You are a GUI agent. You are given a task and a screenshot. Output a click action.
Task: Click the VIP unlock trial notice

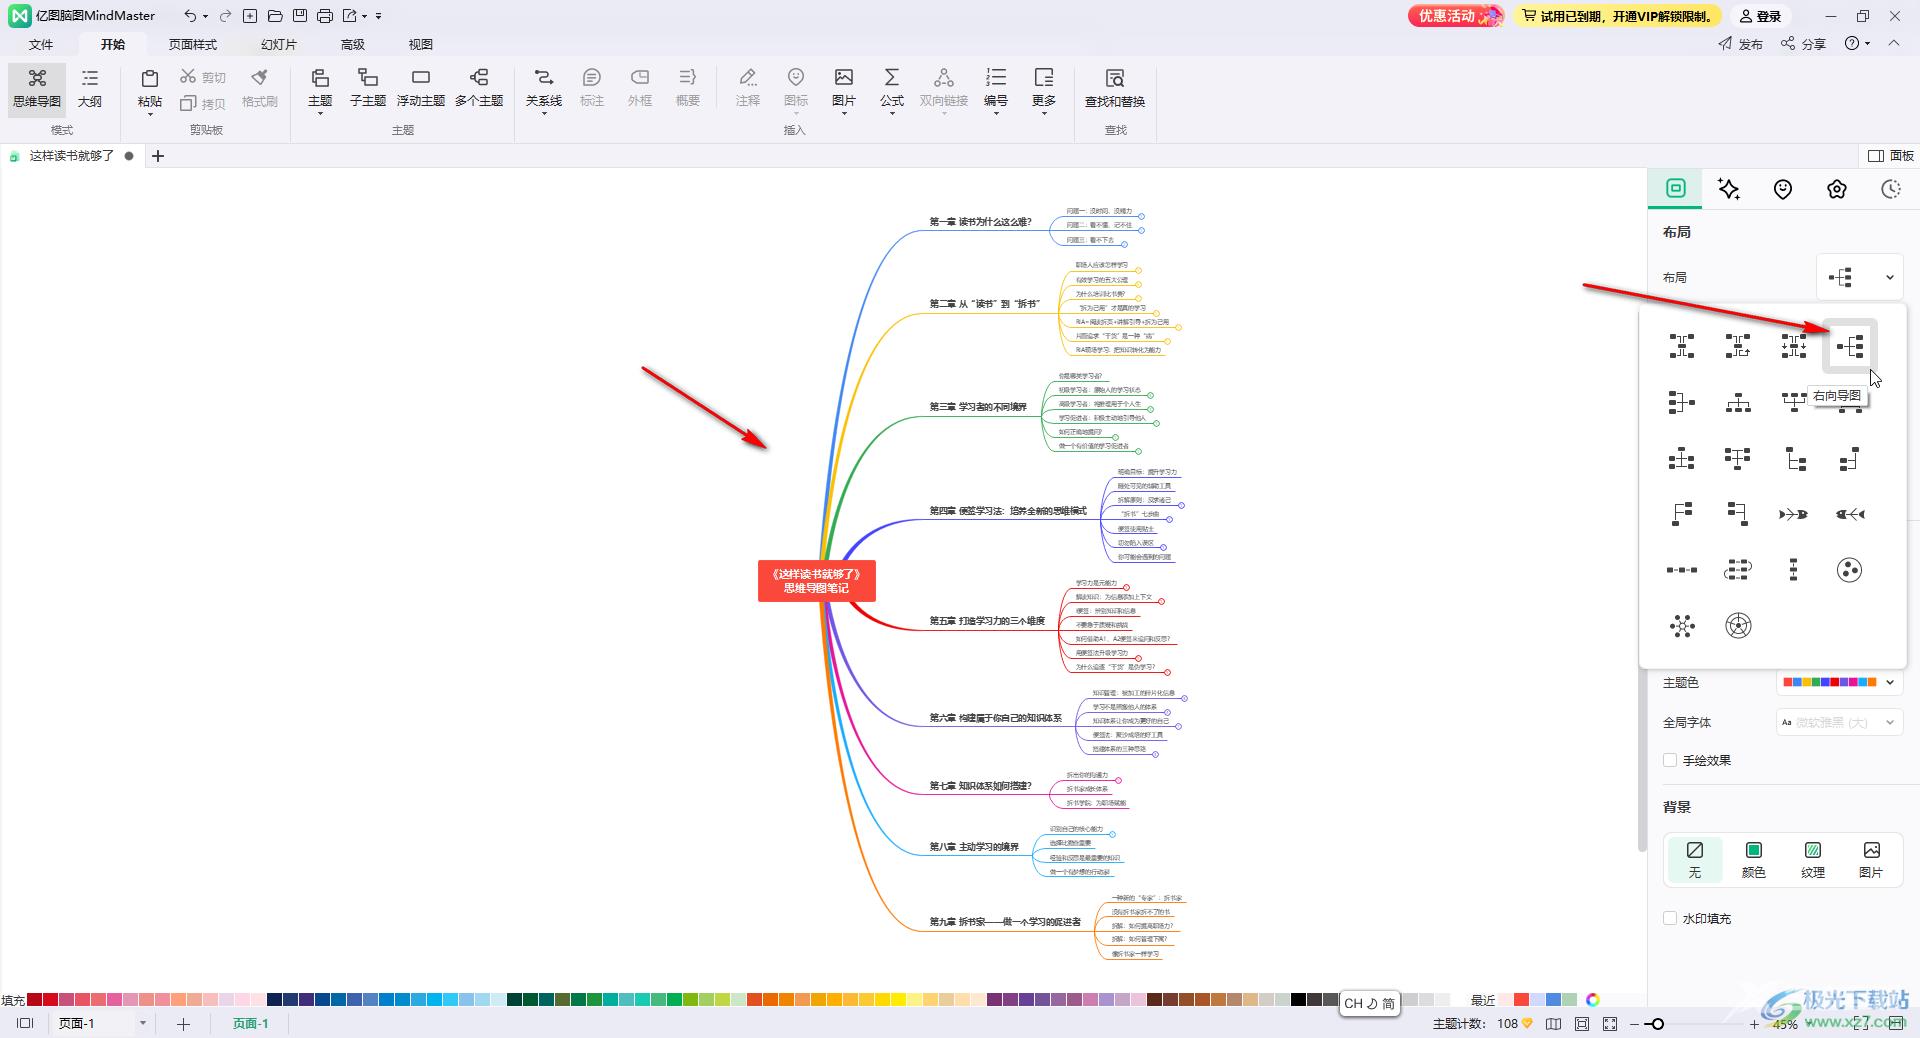coord(1617,16)
